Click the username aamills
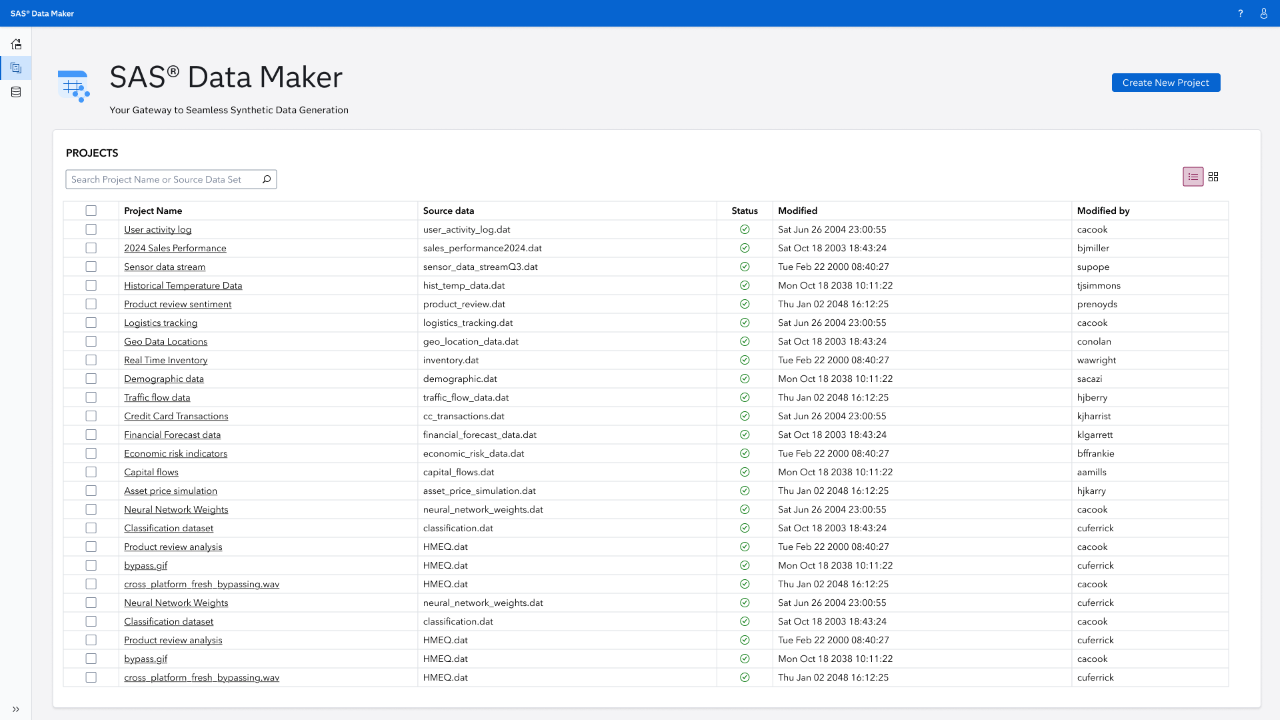 pos(1093,472)
